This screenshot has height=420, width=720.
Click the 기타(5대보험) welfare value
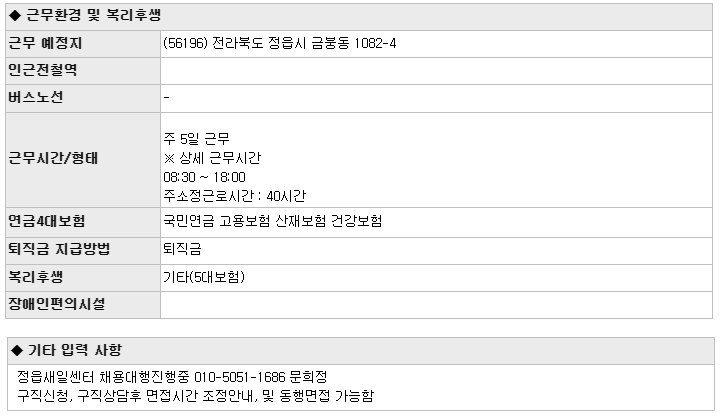204,277
